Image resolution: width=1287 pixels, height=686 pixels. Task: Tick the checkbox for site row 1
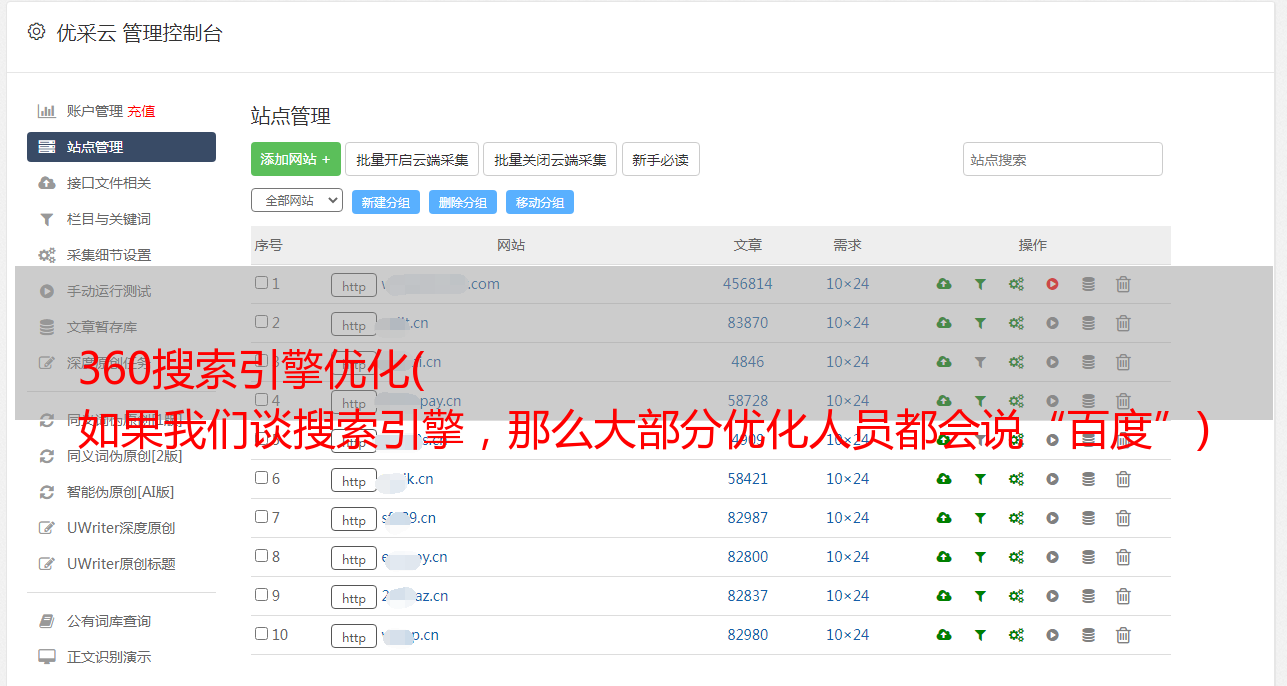click(x=261, y=283)
